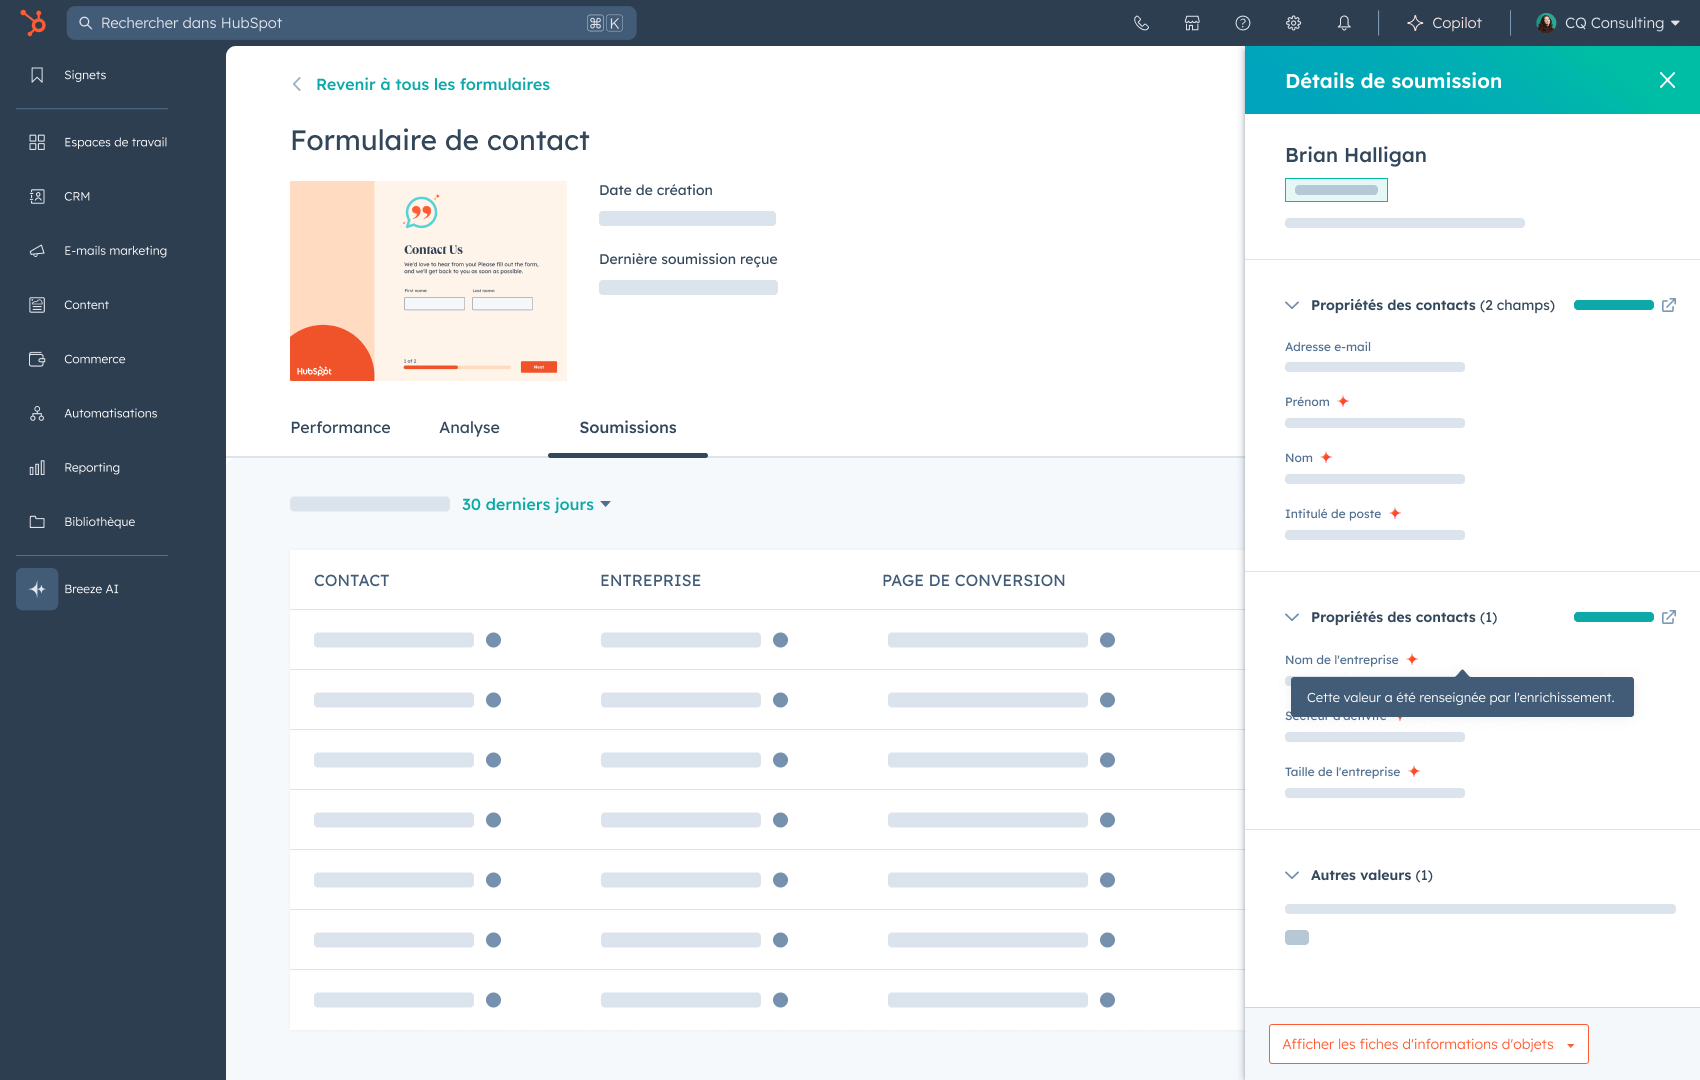1700x1080 pixels.
Task: Switch to the Analyse tab
Action: [x=469, y=427]
